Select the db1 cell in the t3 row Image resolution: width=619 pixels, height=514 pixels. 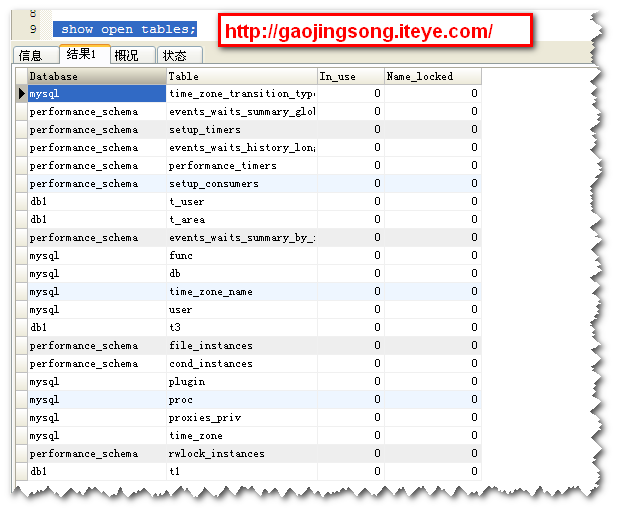[x=97, y=327]
